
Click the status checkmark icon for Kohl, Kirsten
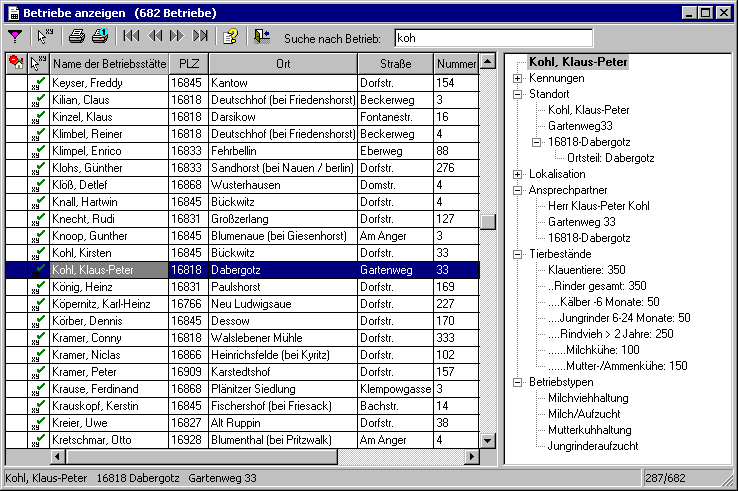click(x=39, y=253)
